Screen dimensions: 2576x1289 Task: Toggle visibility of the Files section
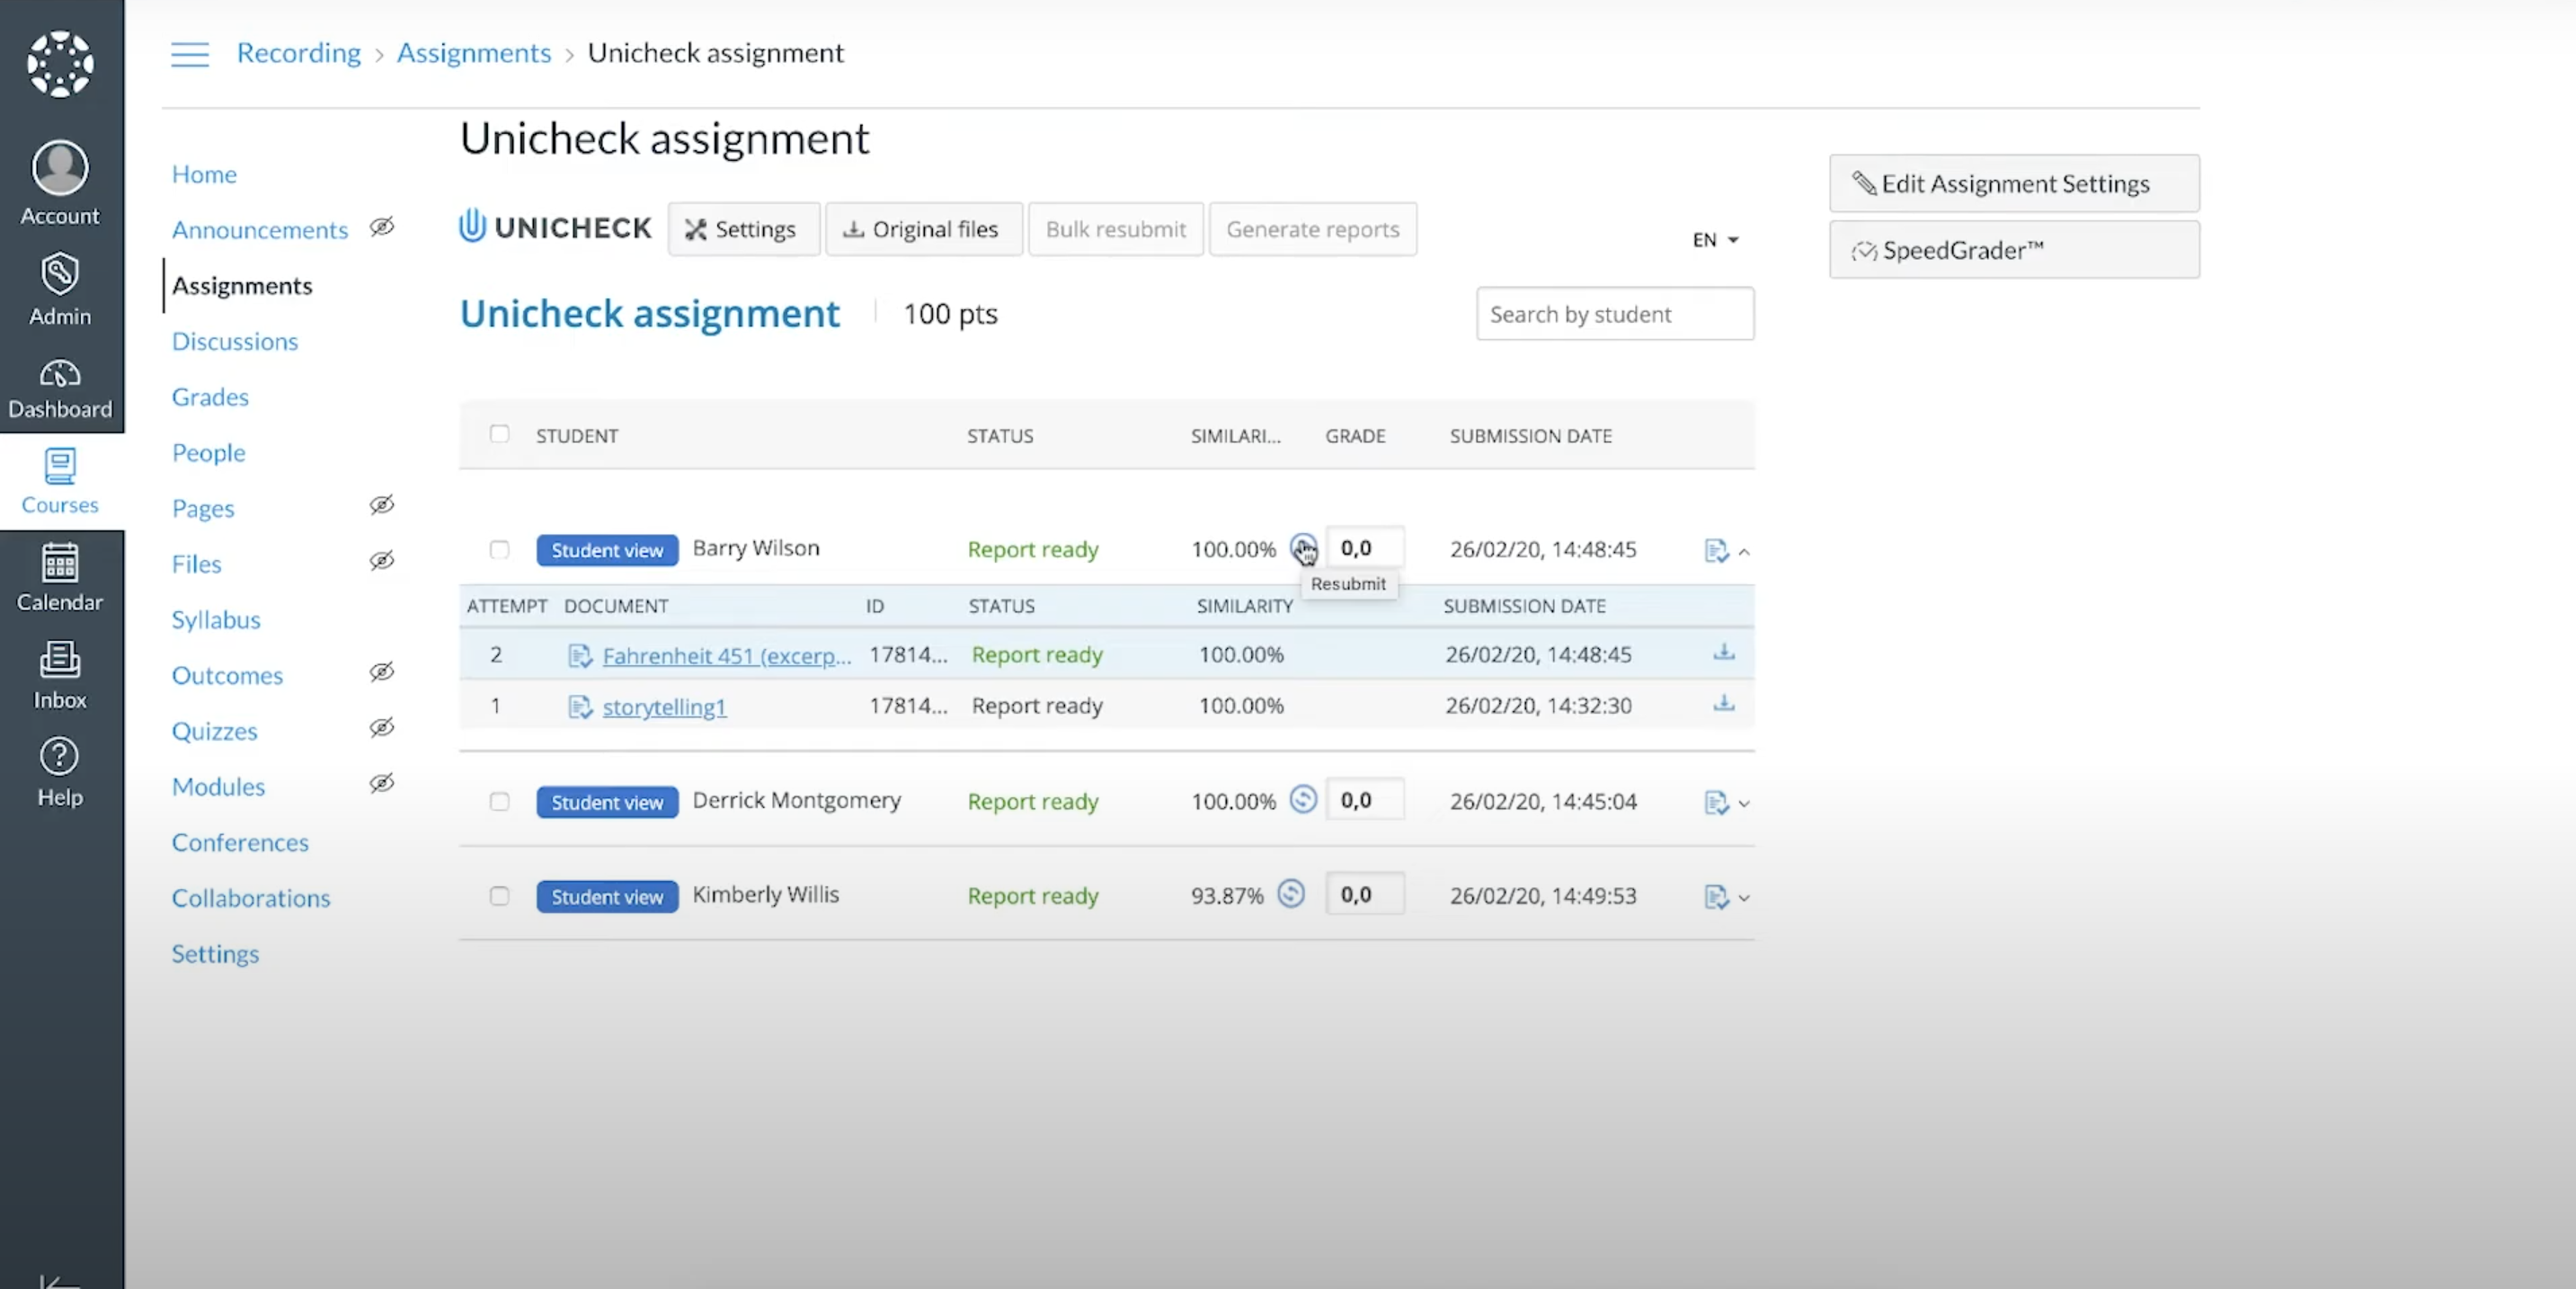[x=383, y=561]
